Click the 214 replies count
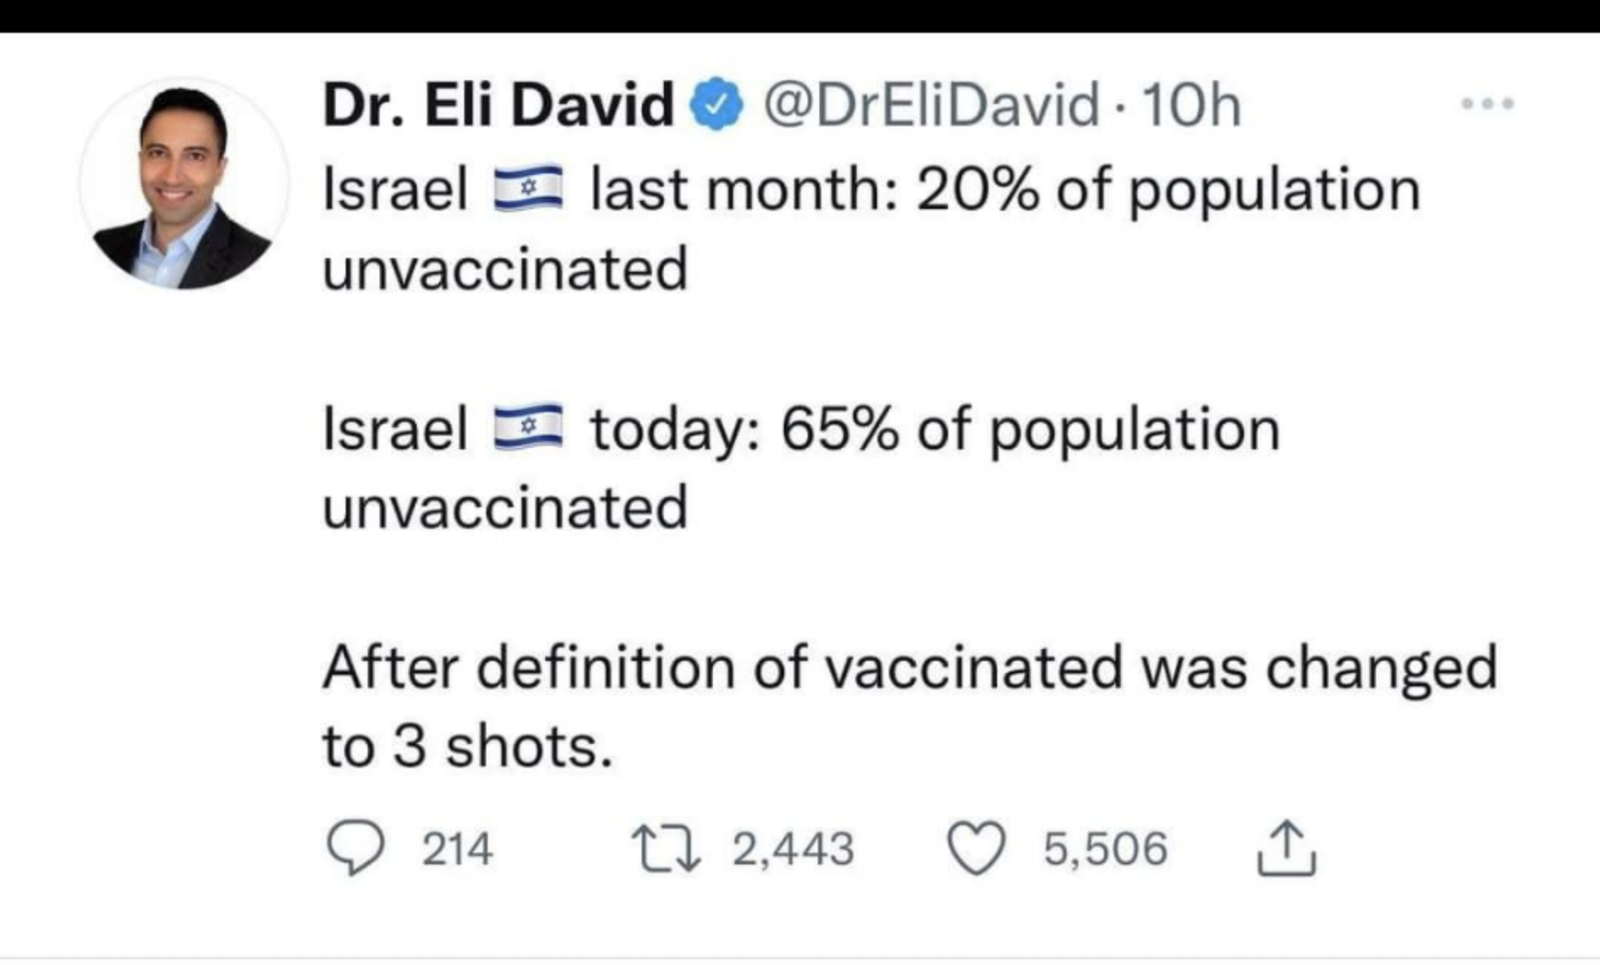This screenshot has height=965, width=1600. 457,849
